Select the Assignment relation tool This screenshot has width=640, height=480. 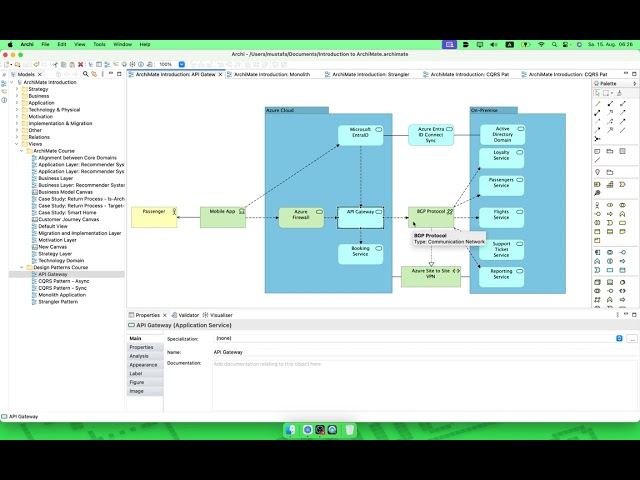[x=598, y=112]
